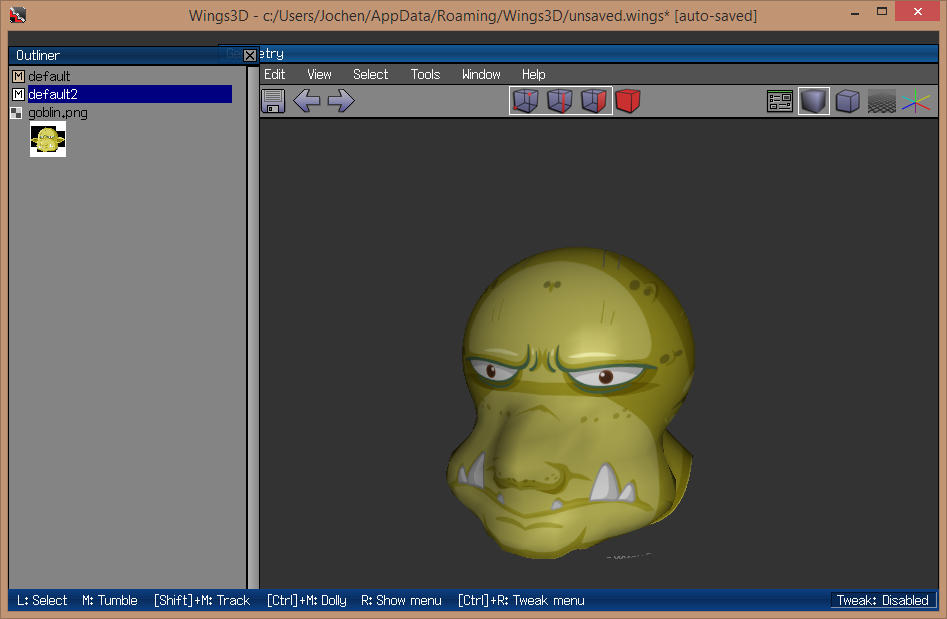This screenshot has width=947, height=619.
Task: Open the Edit menu
Action: 274,74
